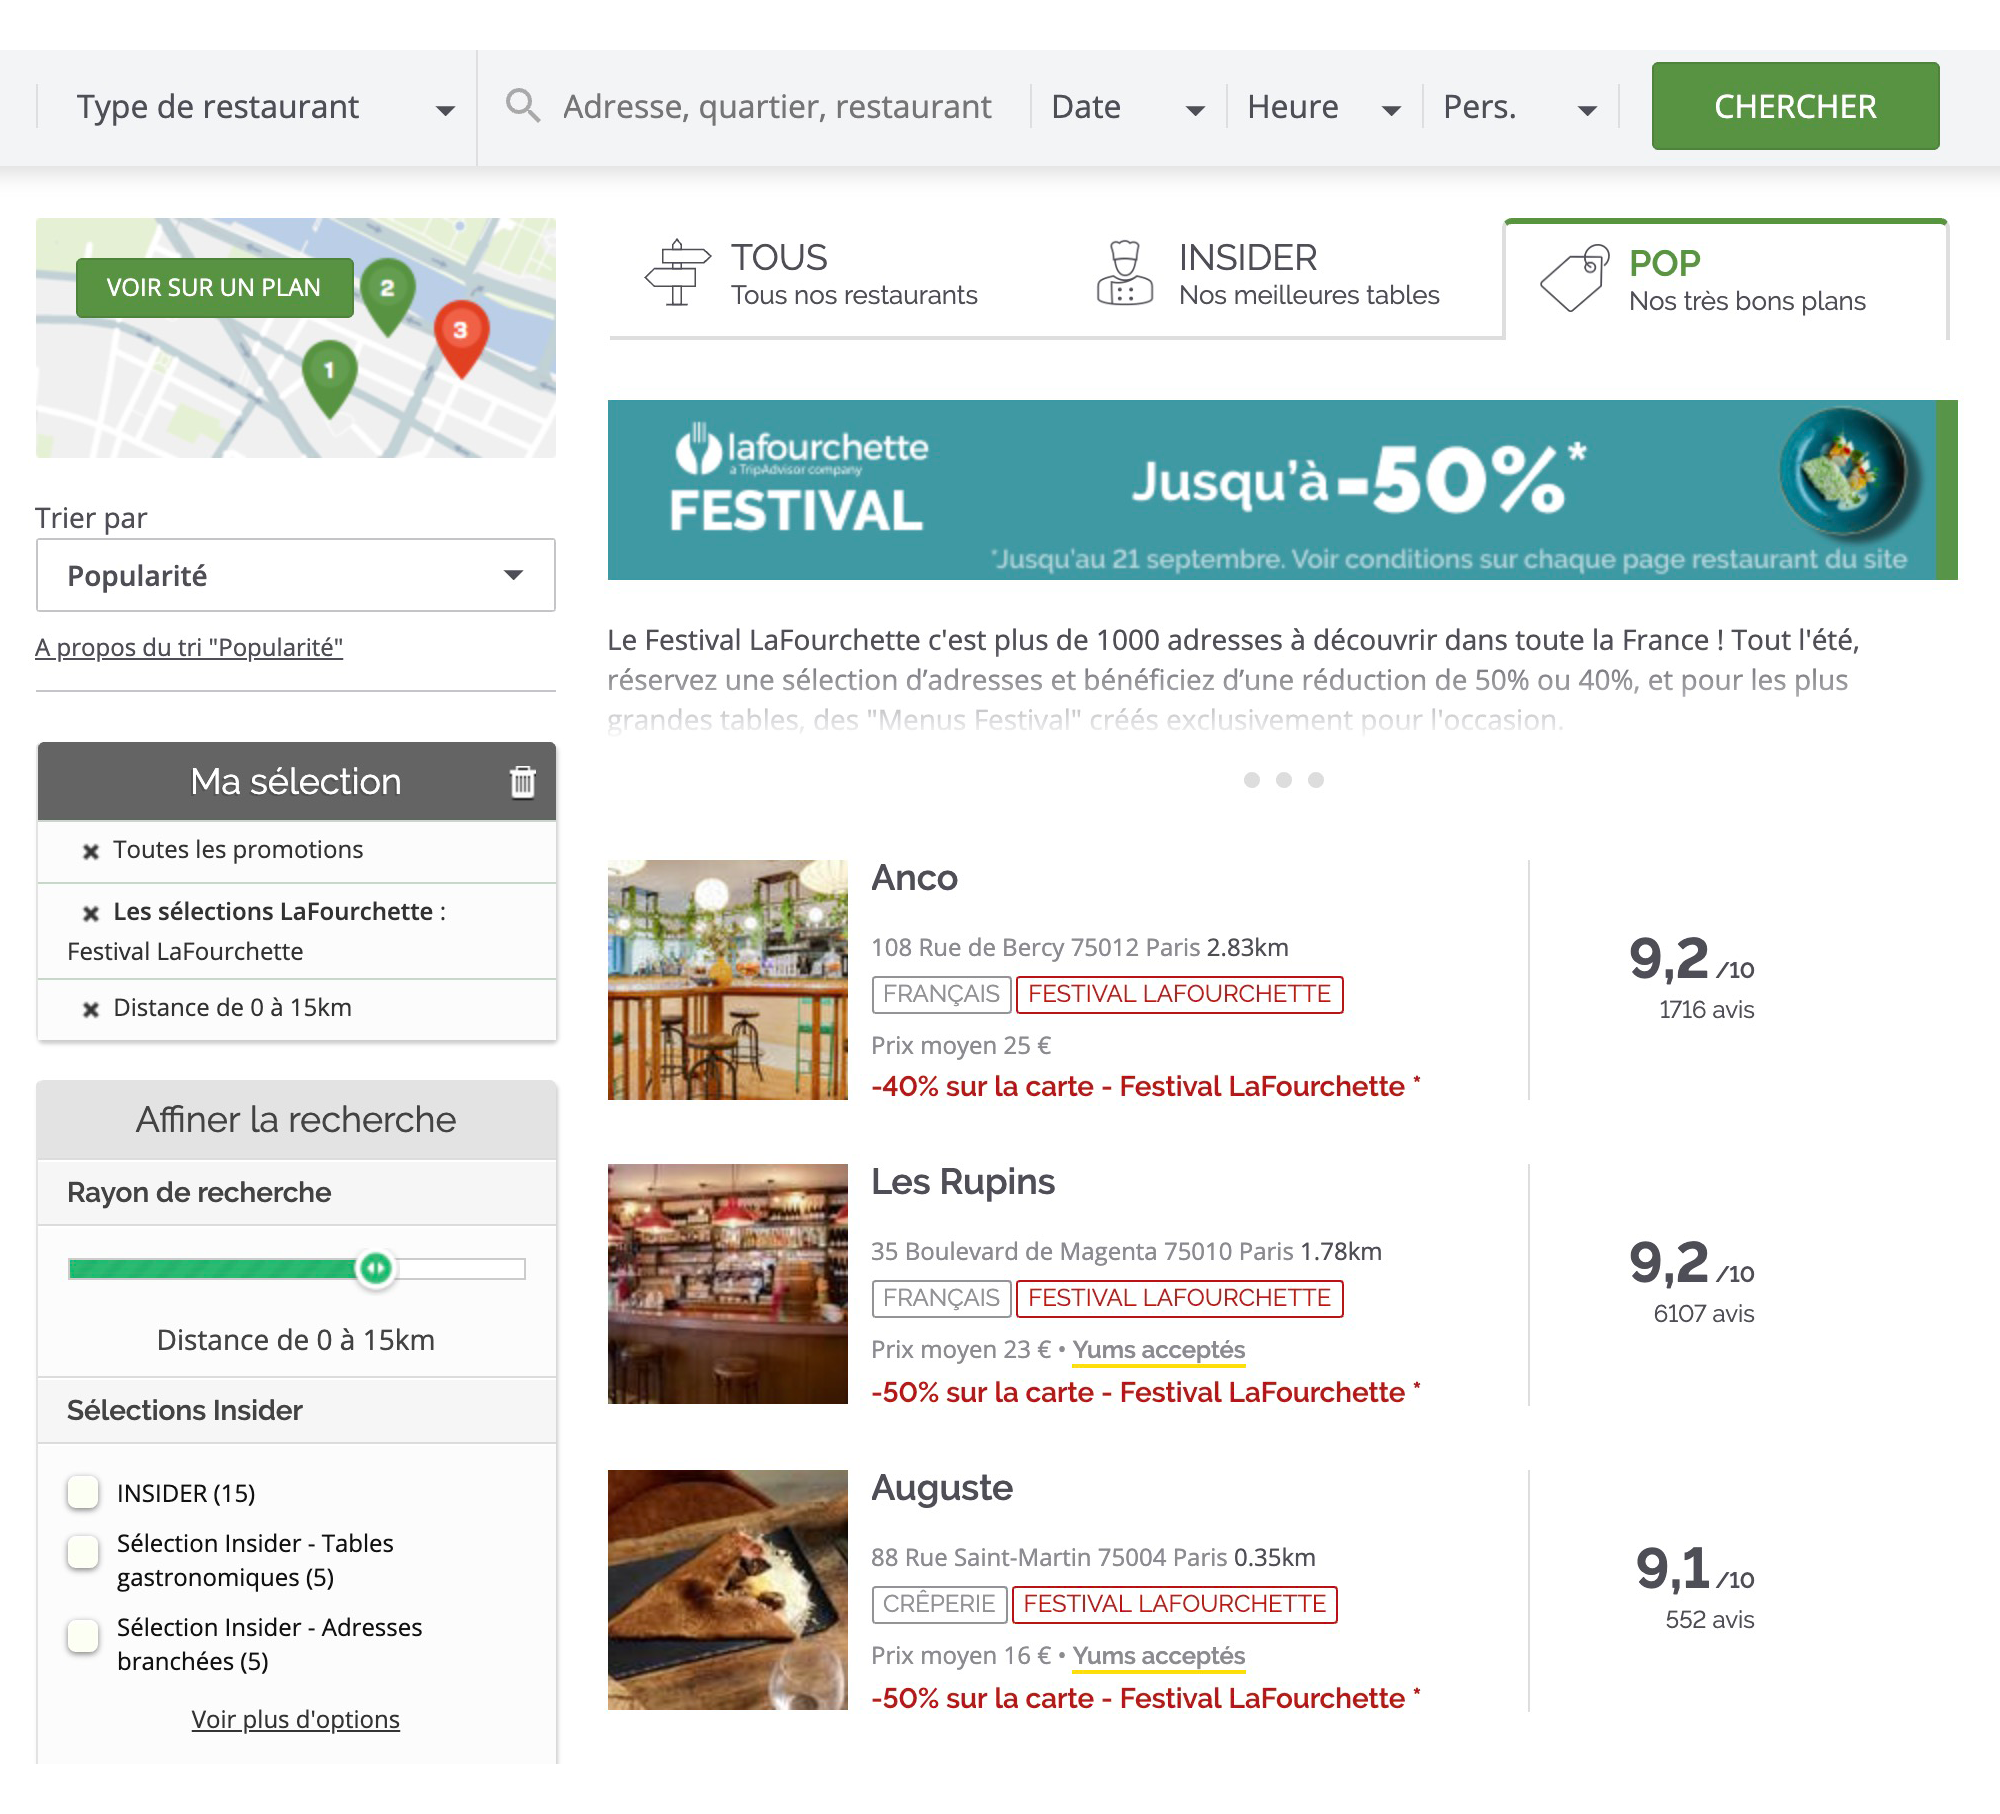Screen dimensions: 2000x1814
Task: Select the POP bons plans tab
Action: (x=1727, y=281)
